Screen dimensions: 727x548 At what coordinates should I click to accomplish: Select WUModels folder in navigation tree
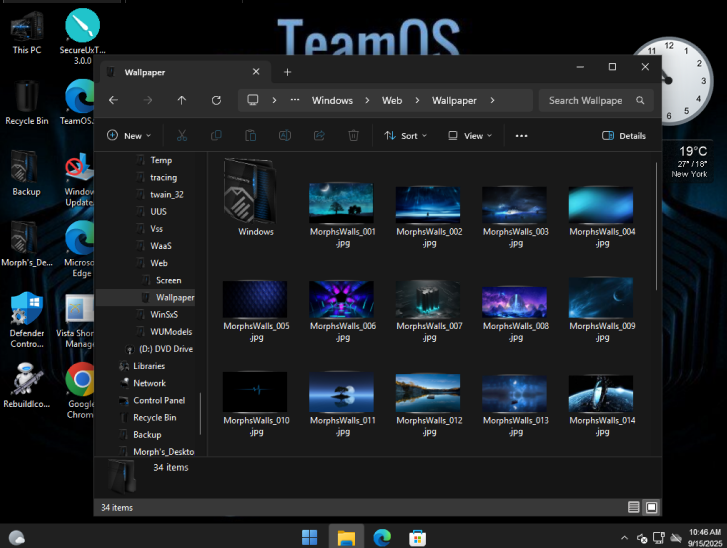[x=171, y=331]
